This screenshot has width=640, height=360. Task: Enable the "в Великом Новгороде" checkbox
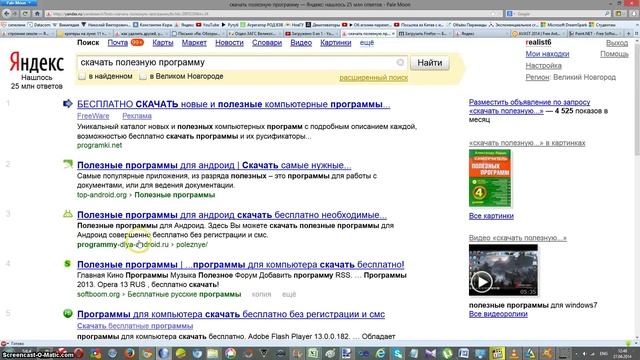point(143,76)
